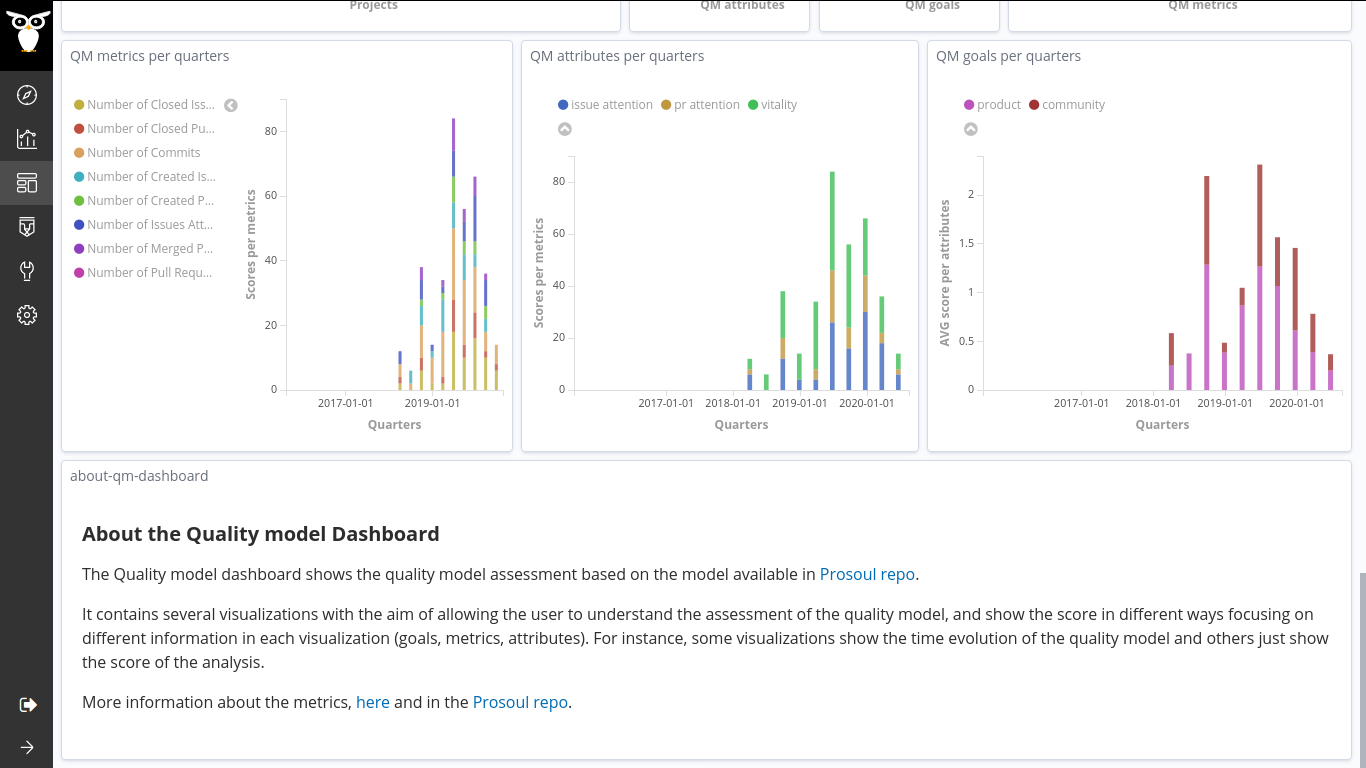Toggle vitality legend entry
The image size is (1366, 768).
point(772,105)
